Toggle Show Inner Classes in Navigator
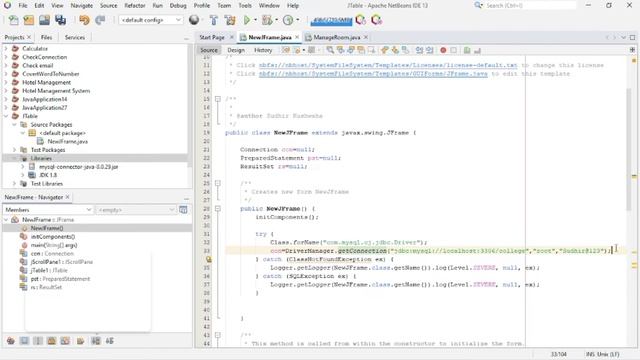 (x=65, y=341)
